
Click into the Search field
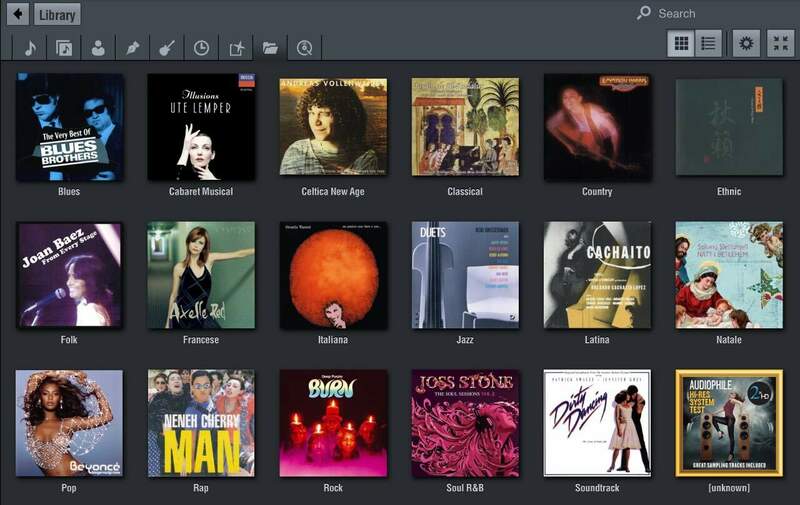(710, 13)
